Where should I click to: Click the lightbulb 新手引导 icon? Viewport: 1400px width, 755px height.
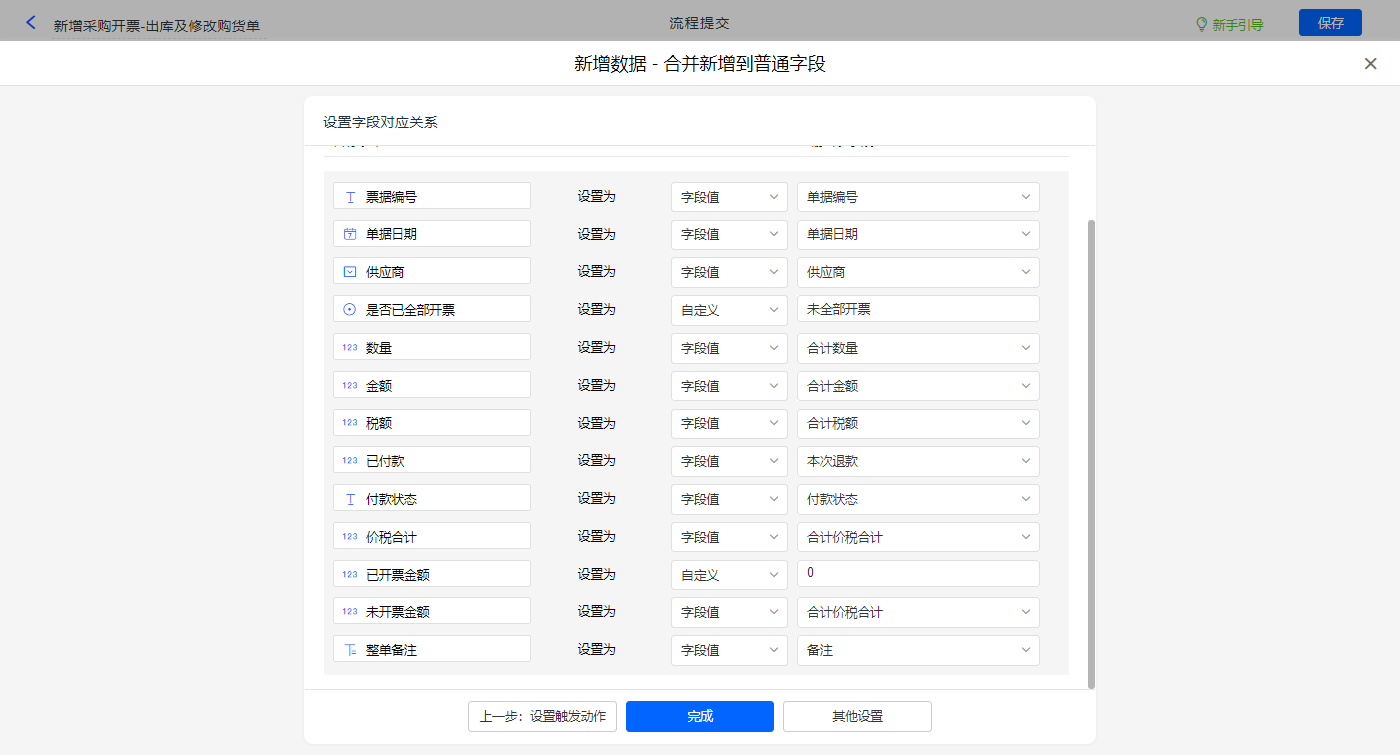(1202, 24)
